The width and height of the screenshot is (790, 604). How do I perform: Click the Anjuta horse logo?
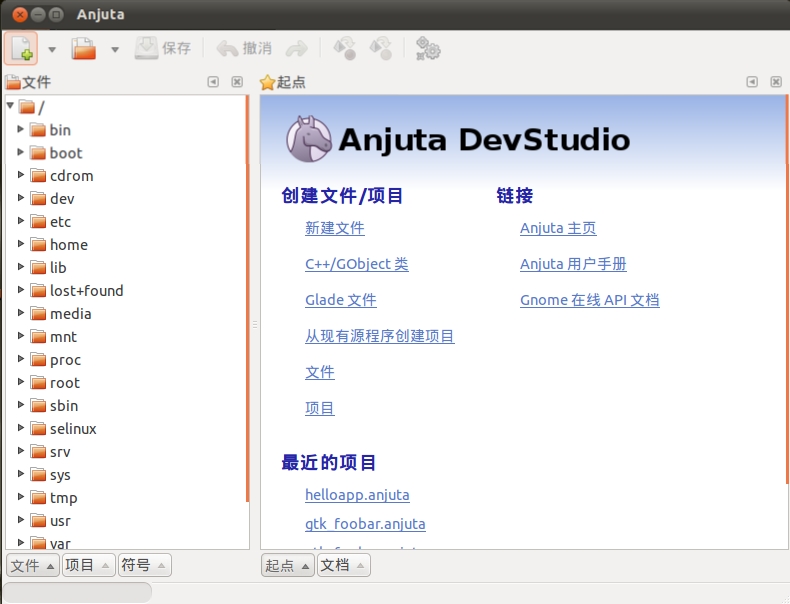tap(309, 139)
